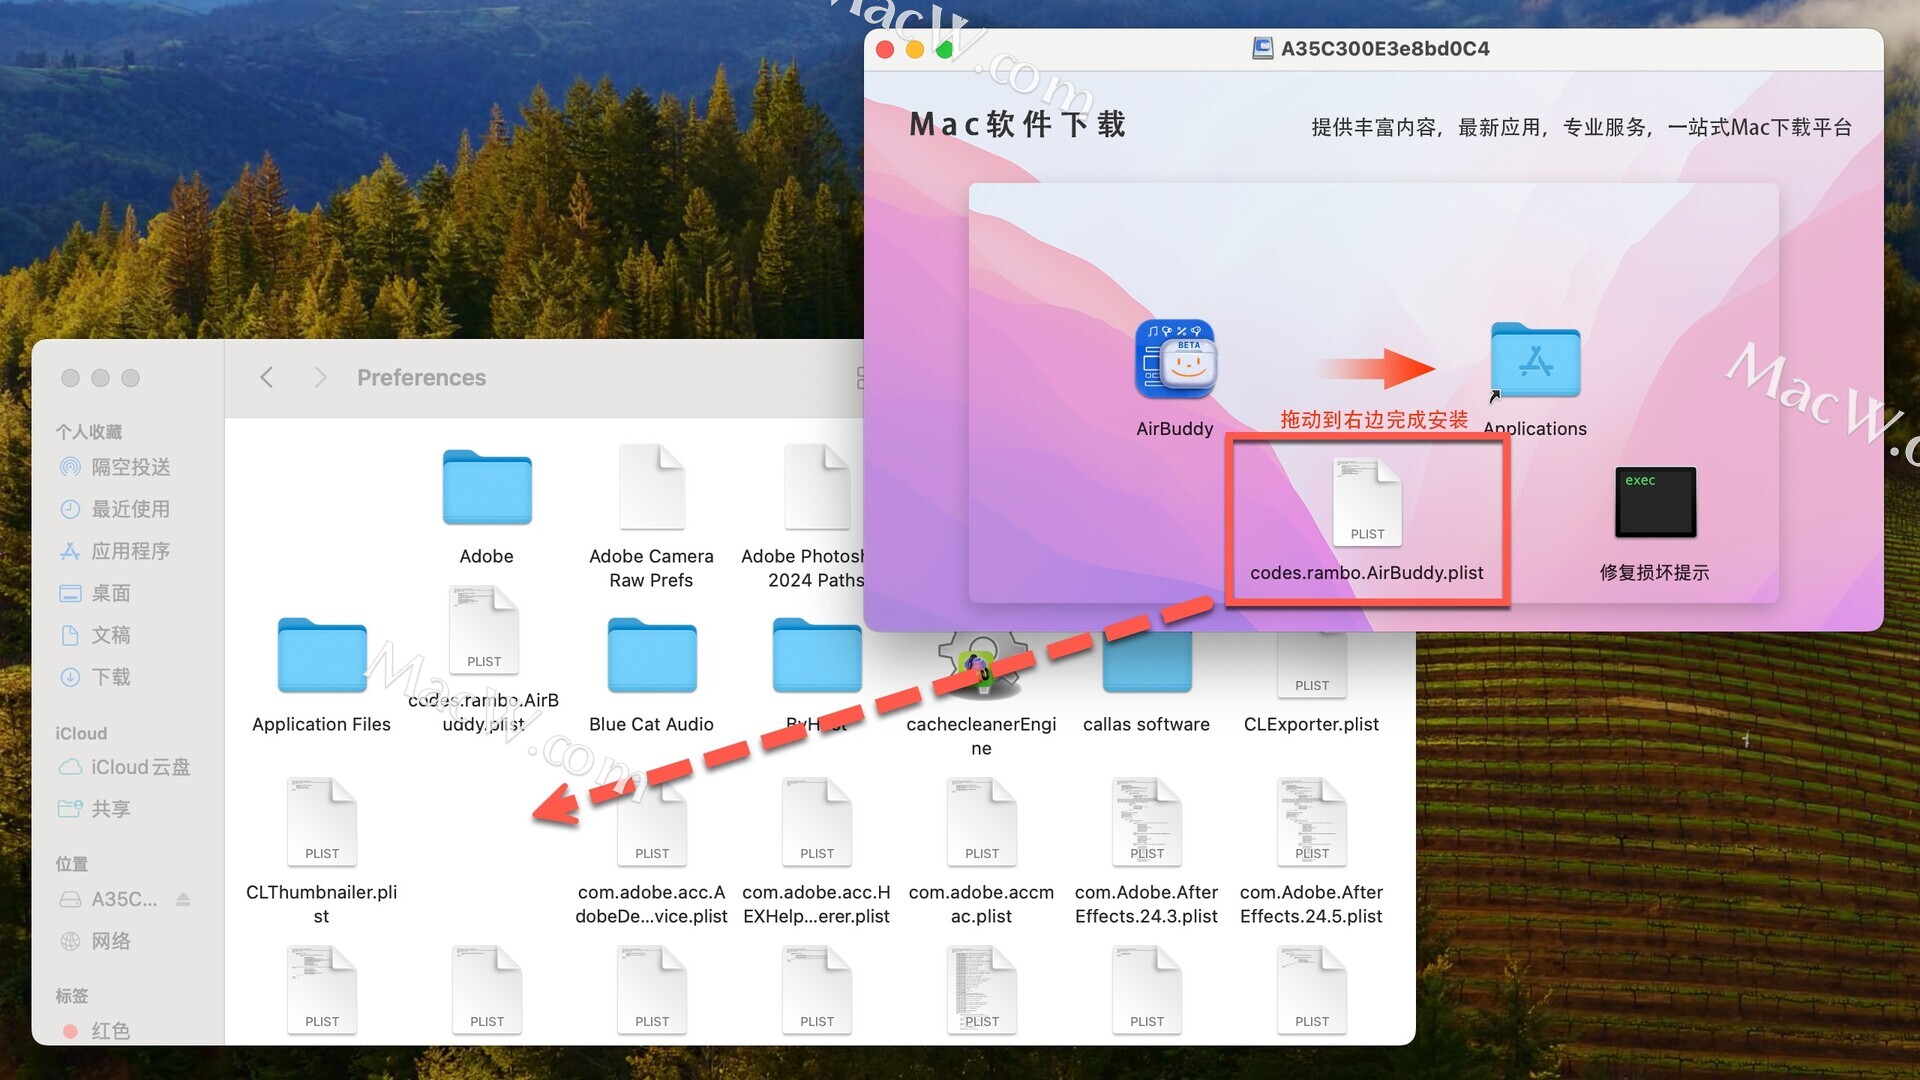Select the 红色 (Red) tag
This screenshot has height=1080, width=1920.
96,1031
